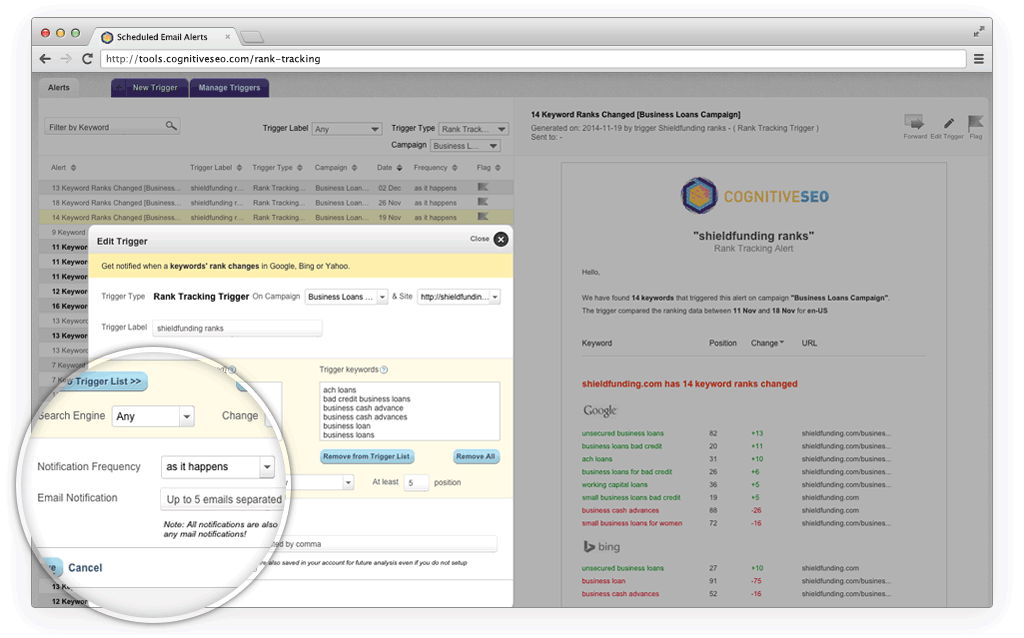Image resolution: width=1024 pixels, height=638 pixels.
Task: Click the Forward email icon
Action: pos(914,122)
